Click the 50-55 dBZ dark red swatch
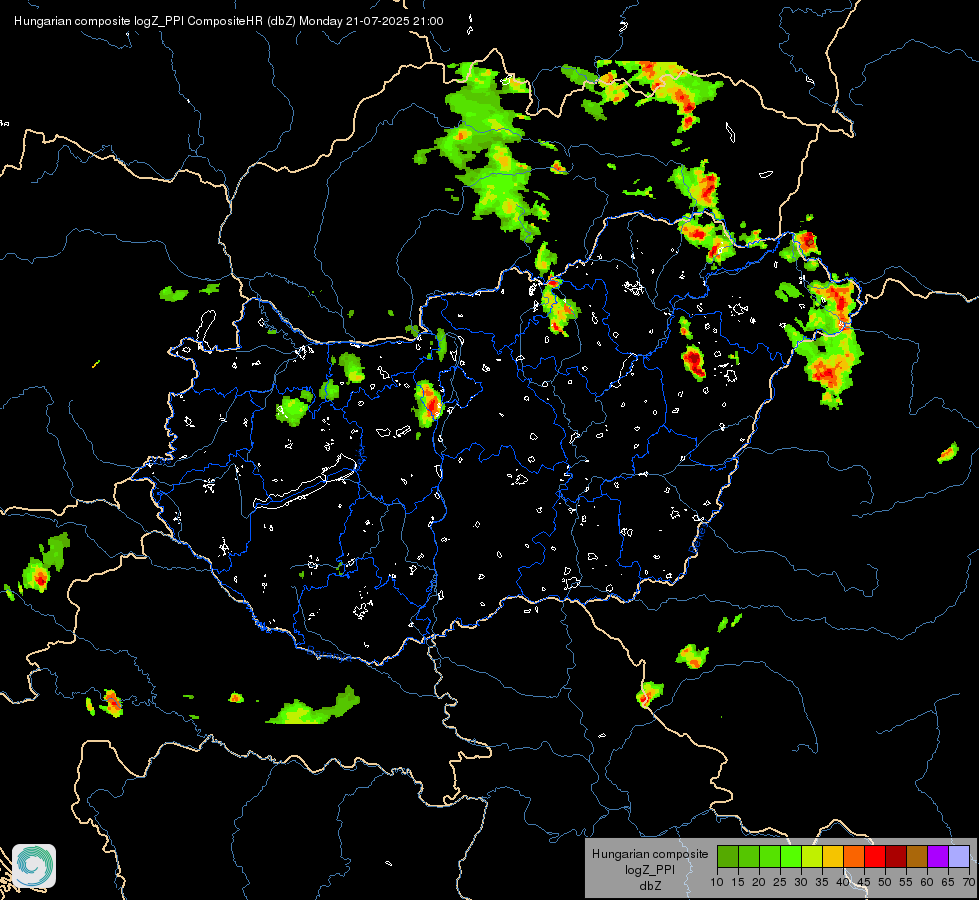Viewport: 979px width, 900px height. [x=896, y=856]
